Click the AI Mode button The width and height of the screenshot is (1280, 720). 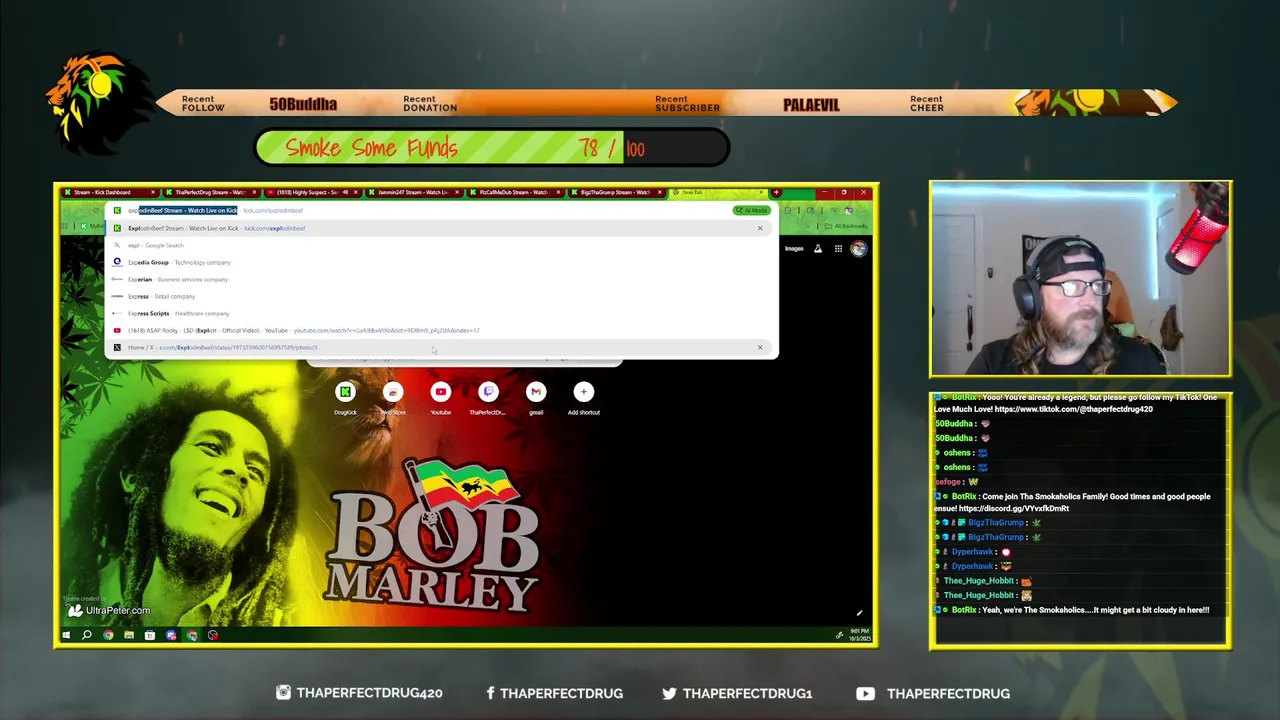point(751,210)
